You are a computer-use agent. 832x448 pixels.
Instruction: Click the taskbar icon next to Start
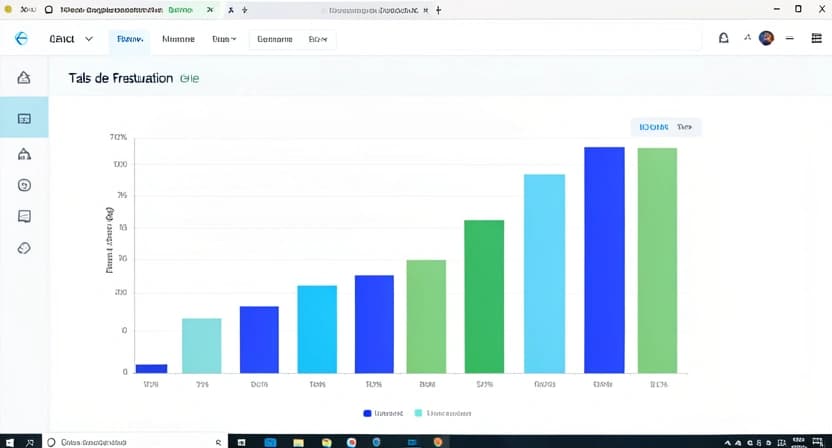(x=30, y=442)
